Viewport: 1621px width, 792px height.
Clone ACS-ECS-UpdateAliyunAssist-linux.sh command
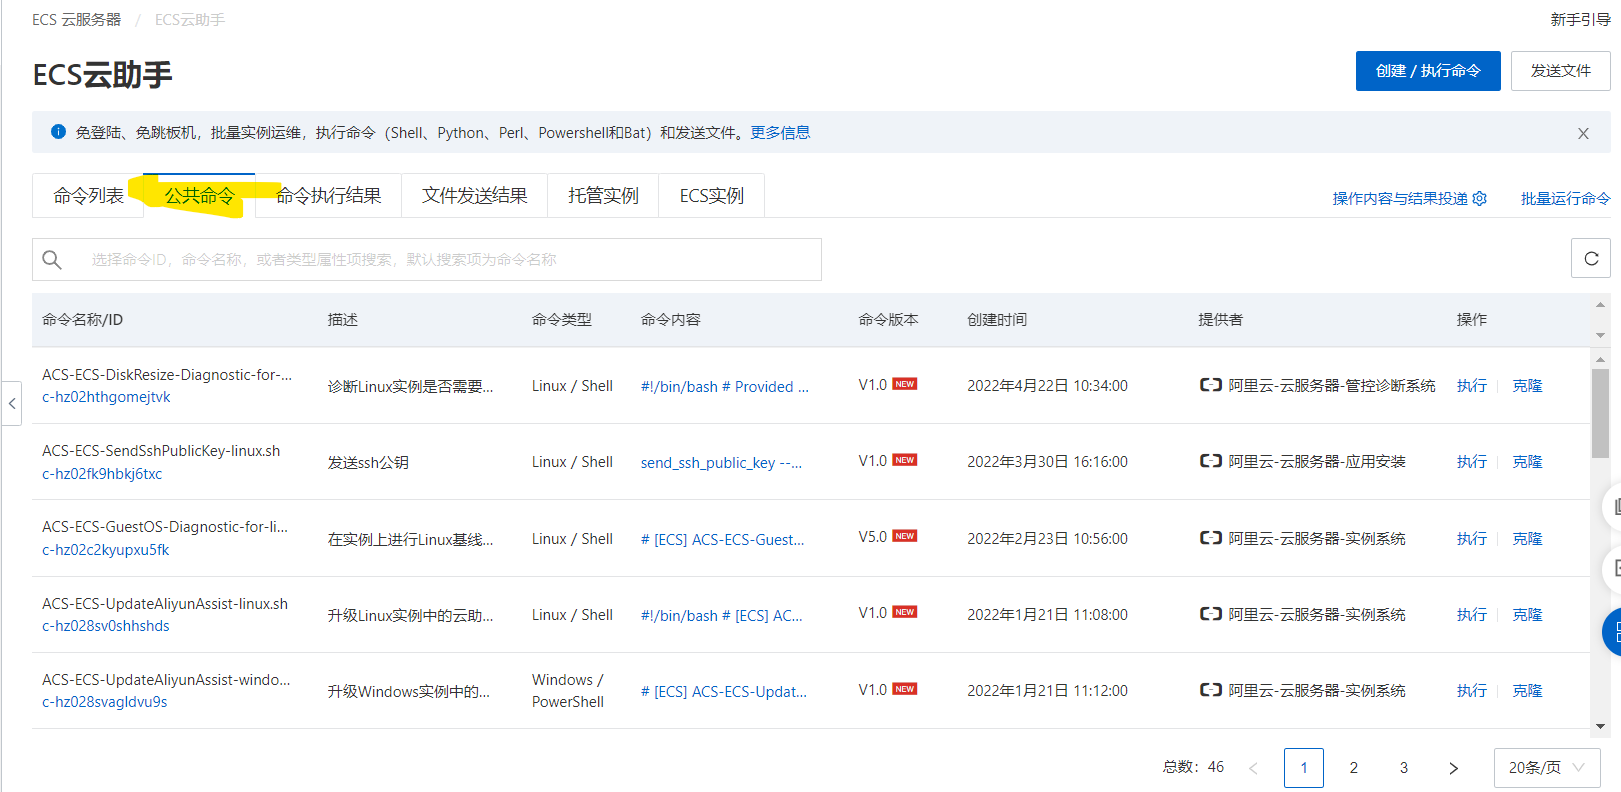[x=1527, y=615]
